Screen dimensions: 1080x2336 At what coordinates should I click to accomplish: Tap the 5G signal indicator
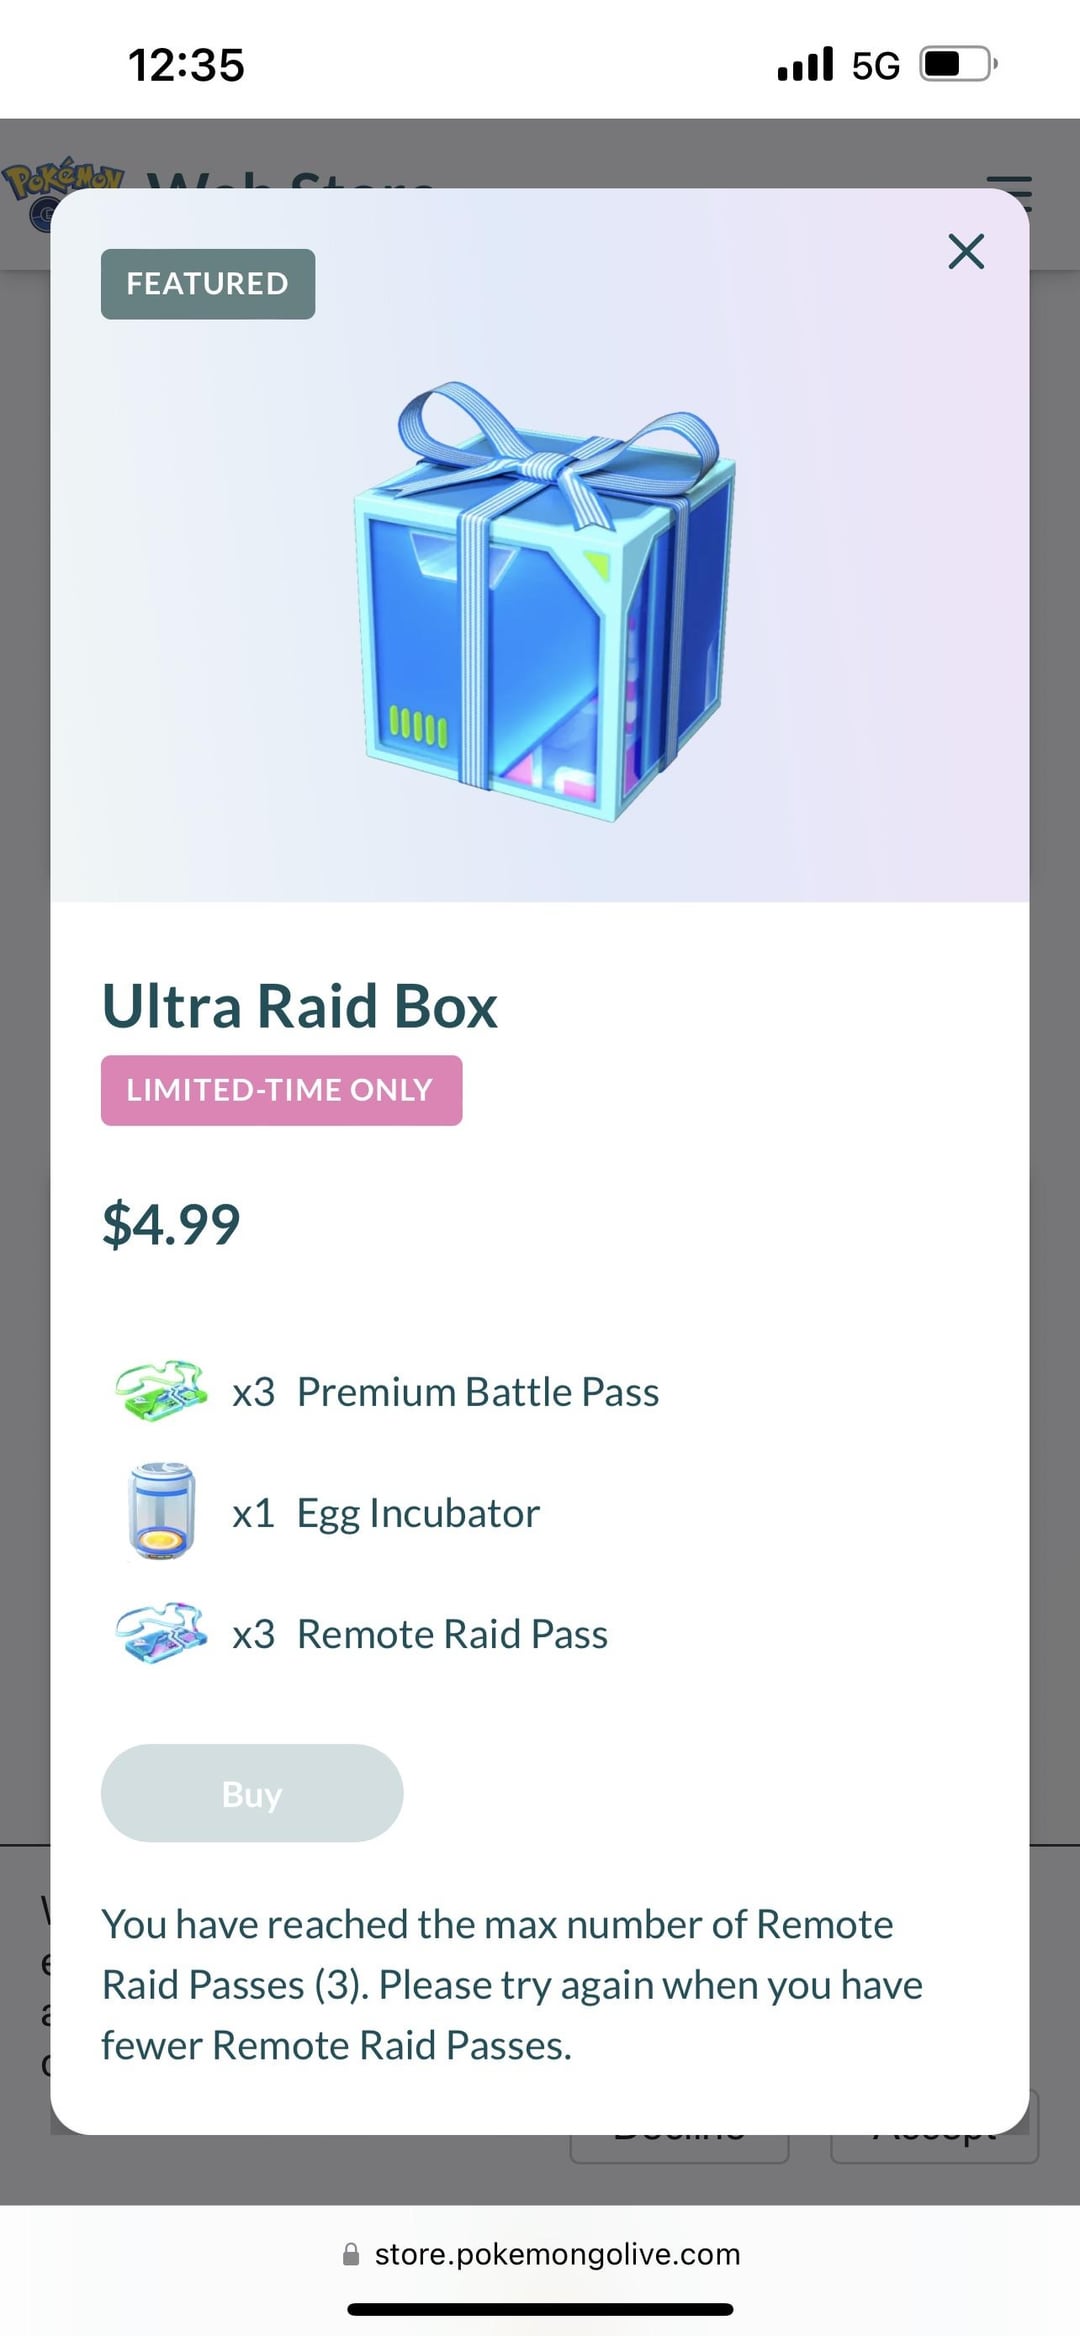[x=875, y=66]
